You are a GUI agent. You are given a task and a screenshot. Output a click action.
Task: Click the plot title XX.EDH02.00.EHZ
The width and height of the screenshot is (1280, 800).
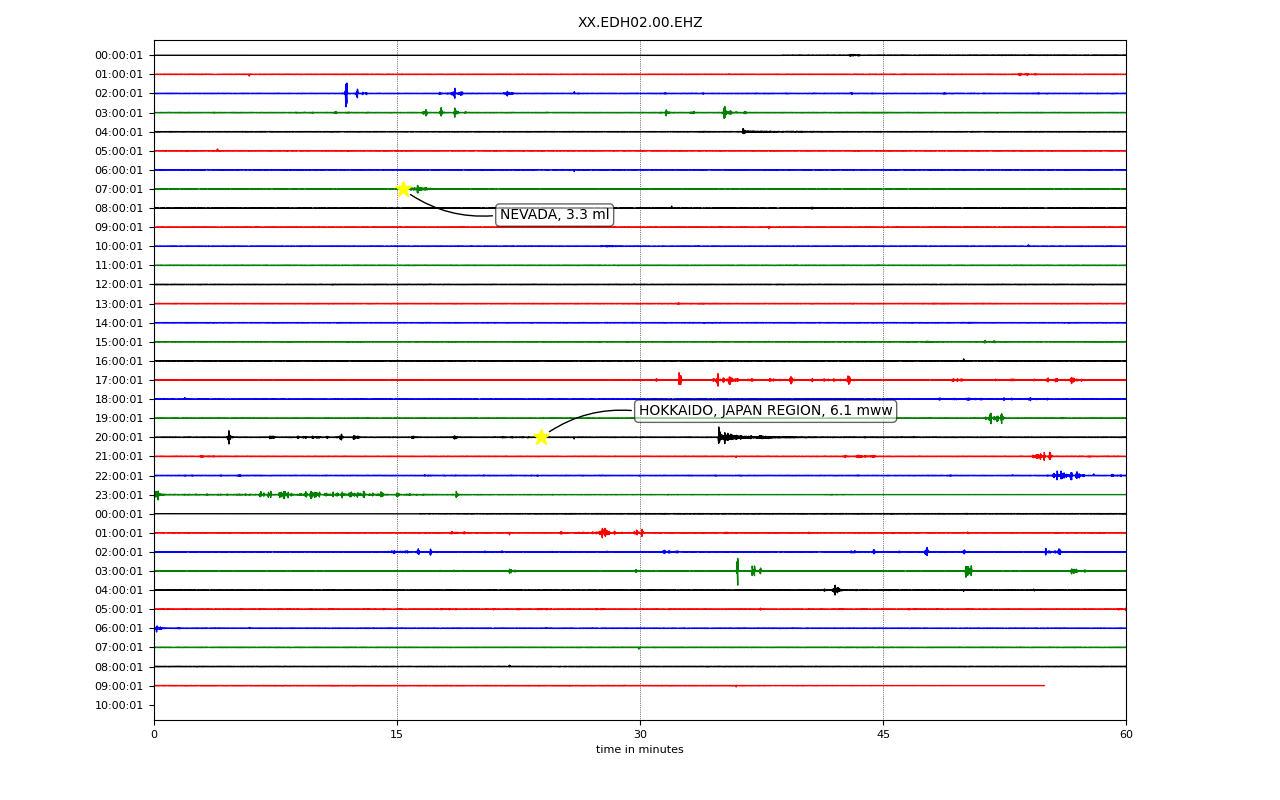pos(640,23)
